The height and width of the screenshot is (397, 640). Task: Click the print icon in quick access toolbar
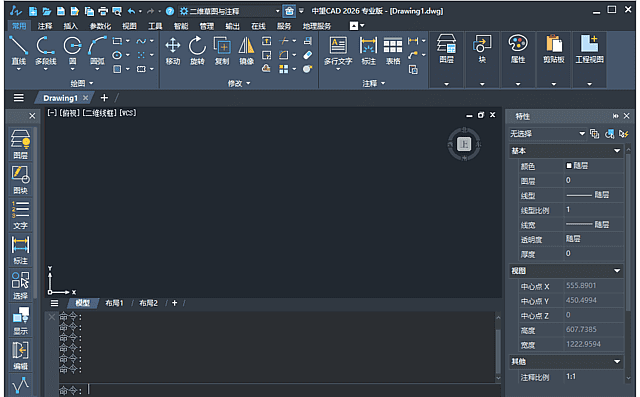pos(103,11)
